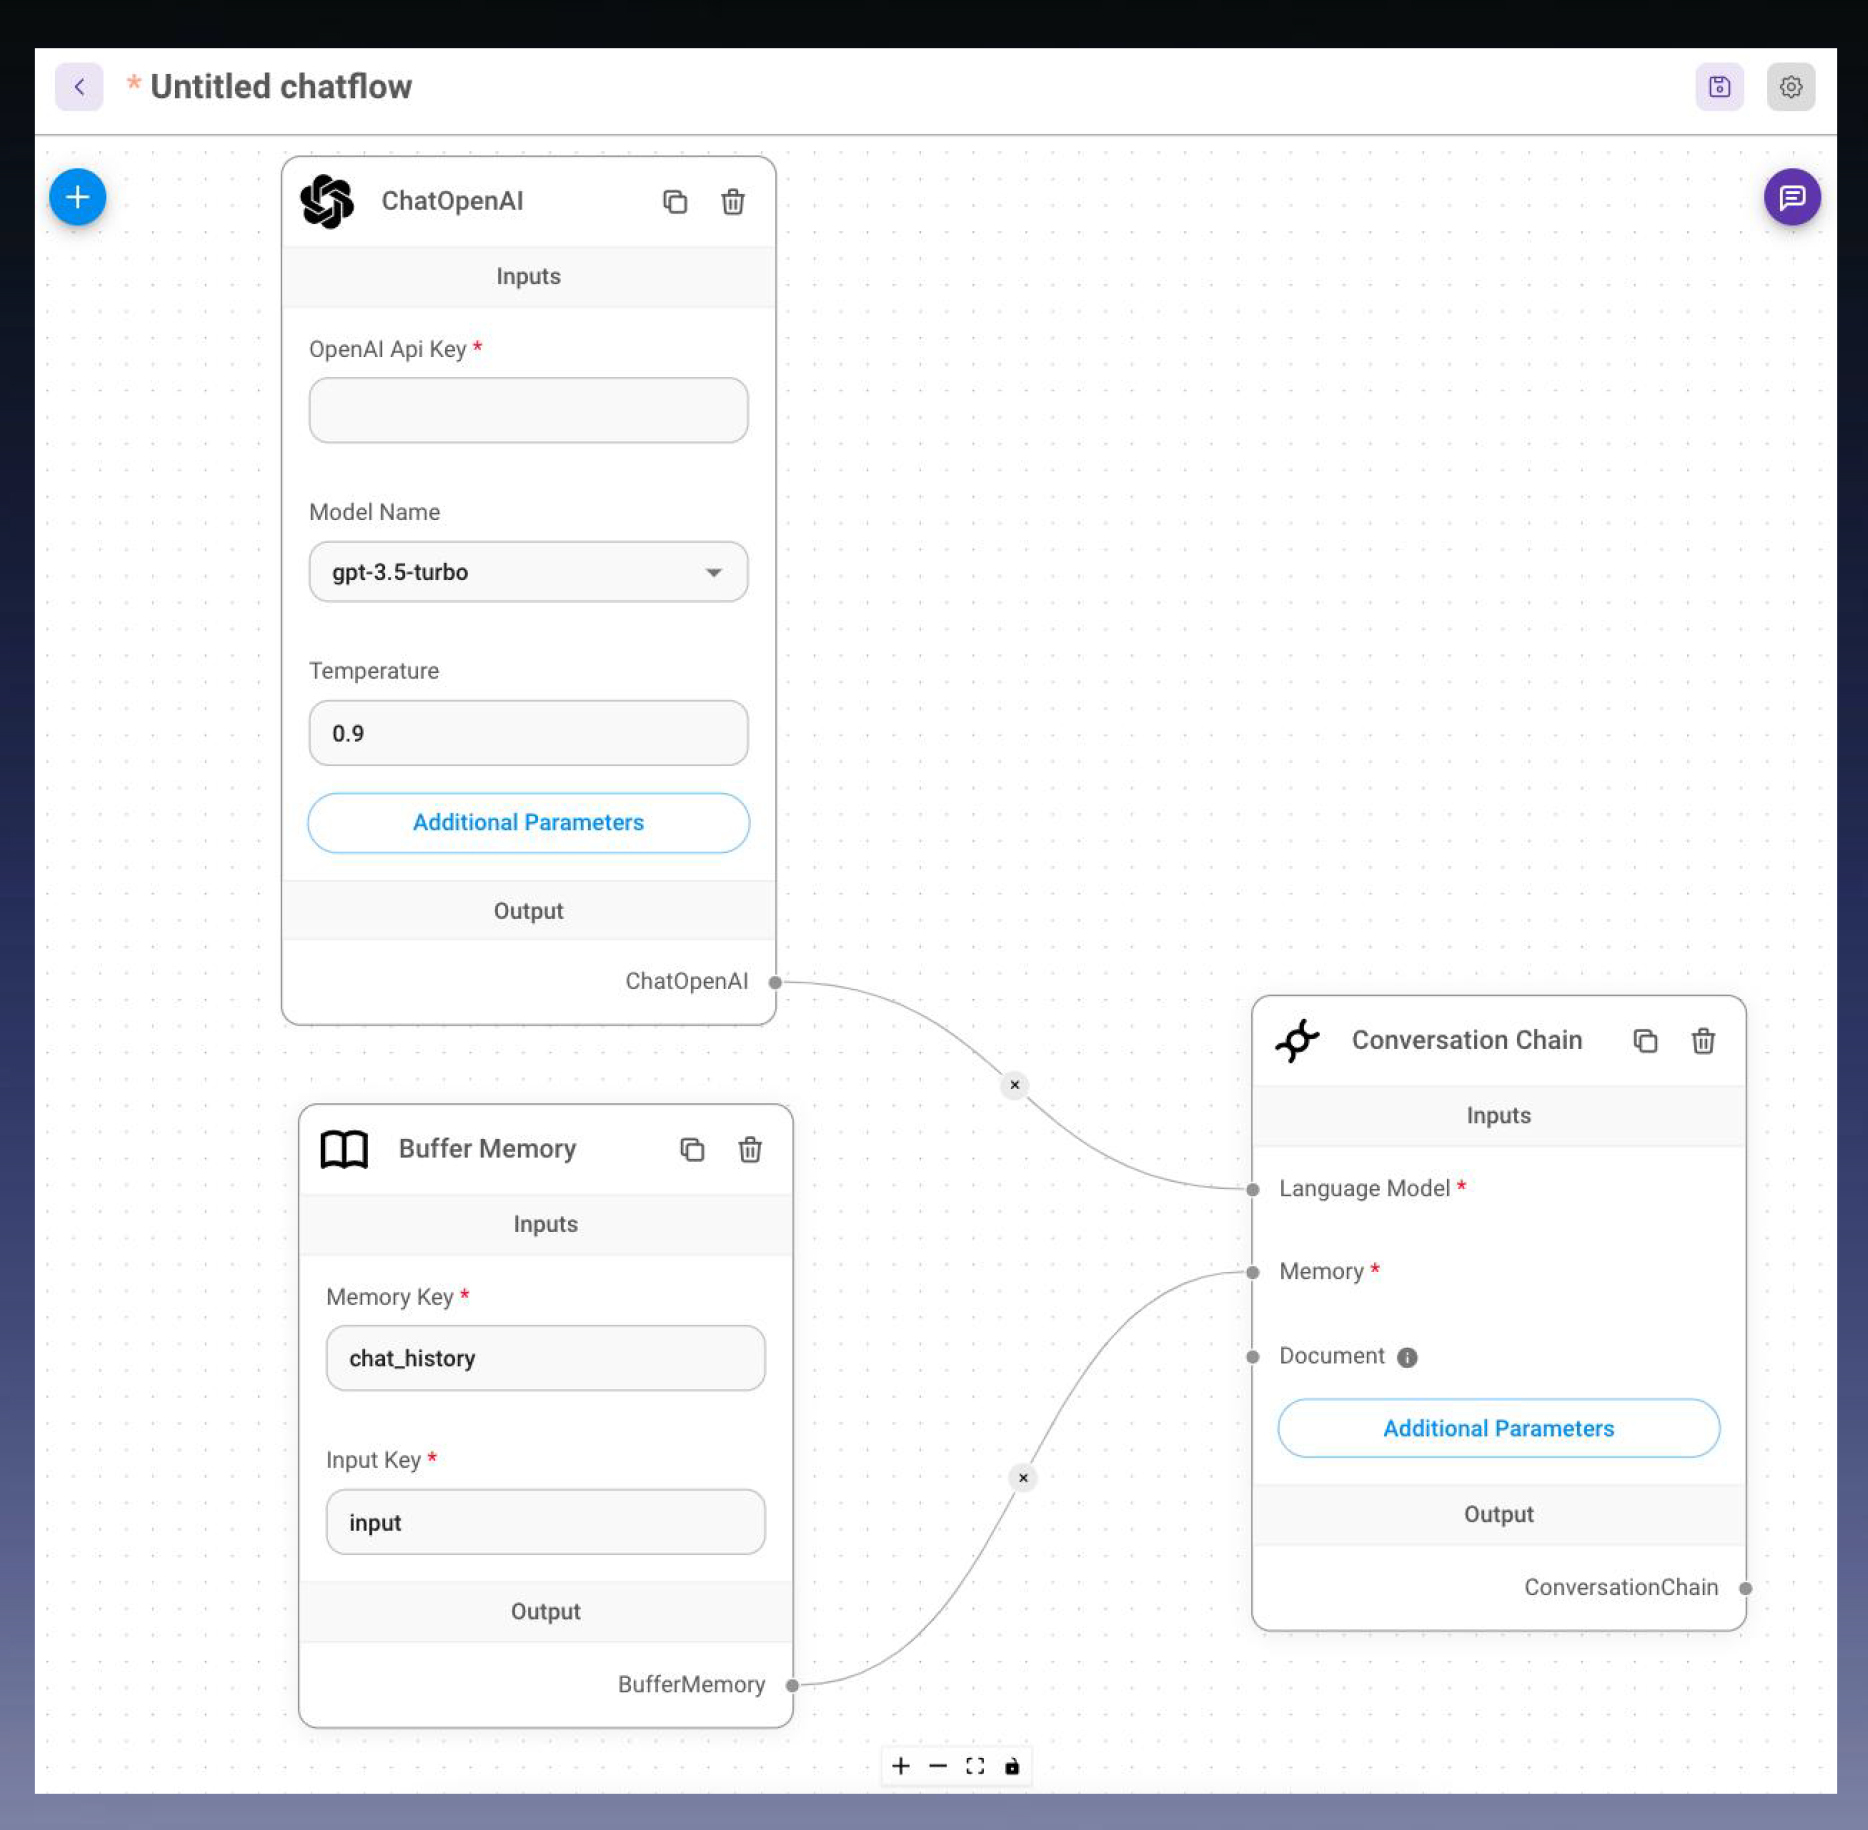Show info for the Document input
The image size is (1868, 1830).
tap(1407, 1357)
